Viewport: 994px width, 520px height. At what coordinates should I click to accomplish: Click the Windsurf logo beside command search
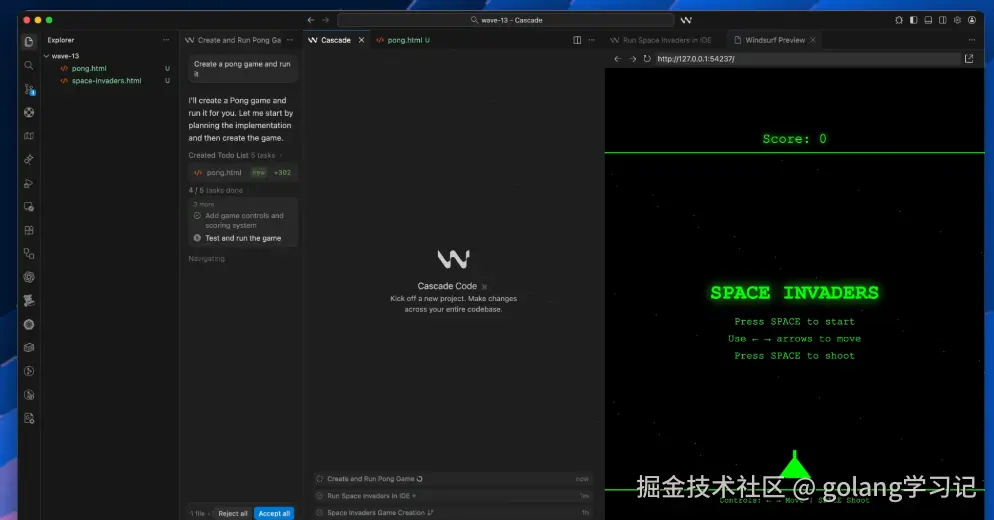click(x=686, y=20)
